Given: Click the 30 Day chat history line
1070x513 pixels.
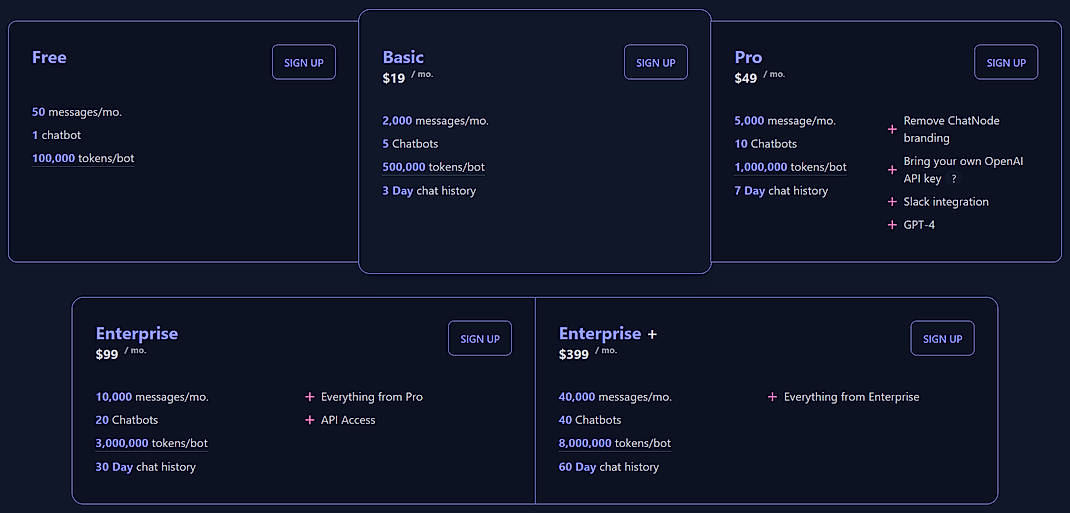Looking at the screenshot, I should pos(146,467).
